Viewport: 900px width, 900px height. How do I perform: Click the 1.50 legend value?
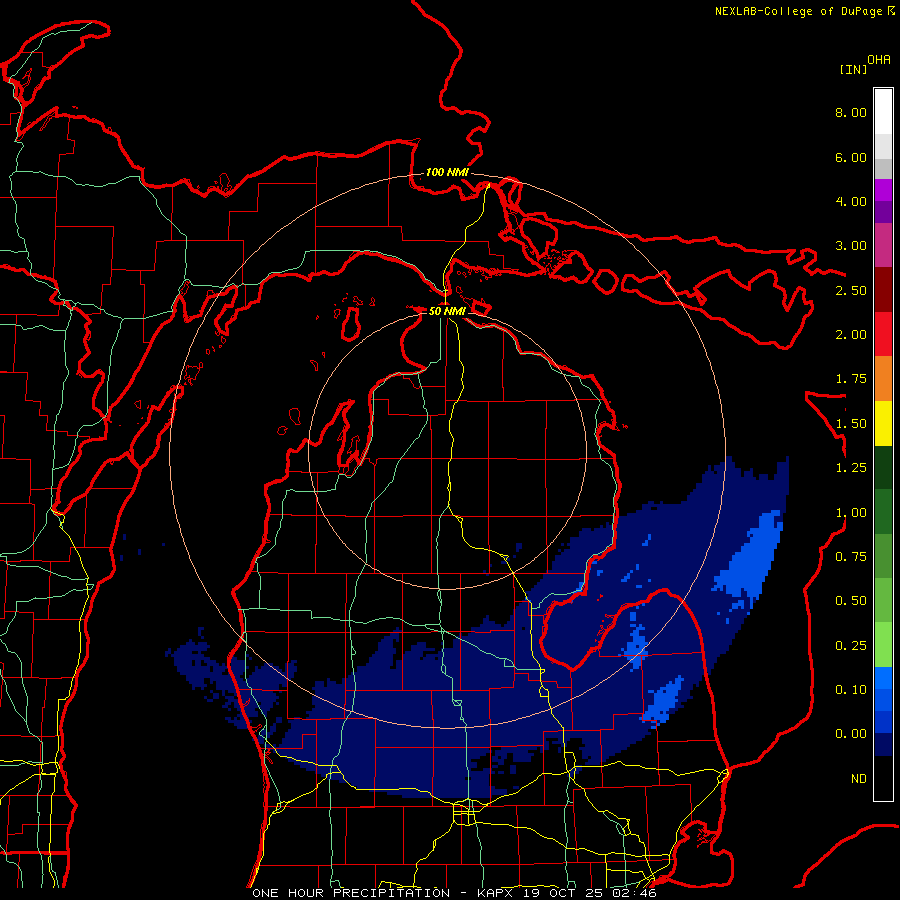851,424
